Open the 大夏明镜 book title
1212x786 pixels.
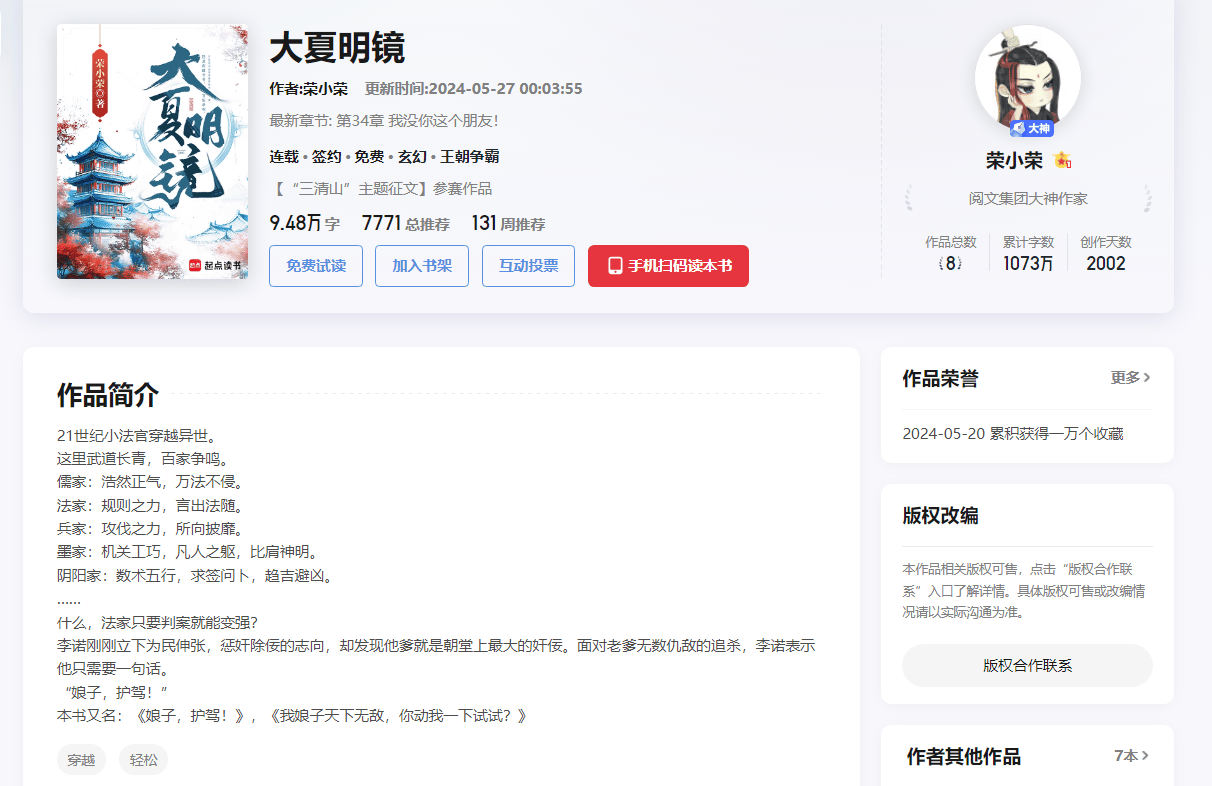pyautogui.click(x=337, y=48)
